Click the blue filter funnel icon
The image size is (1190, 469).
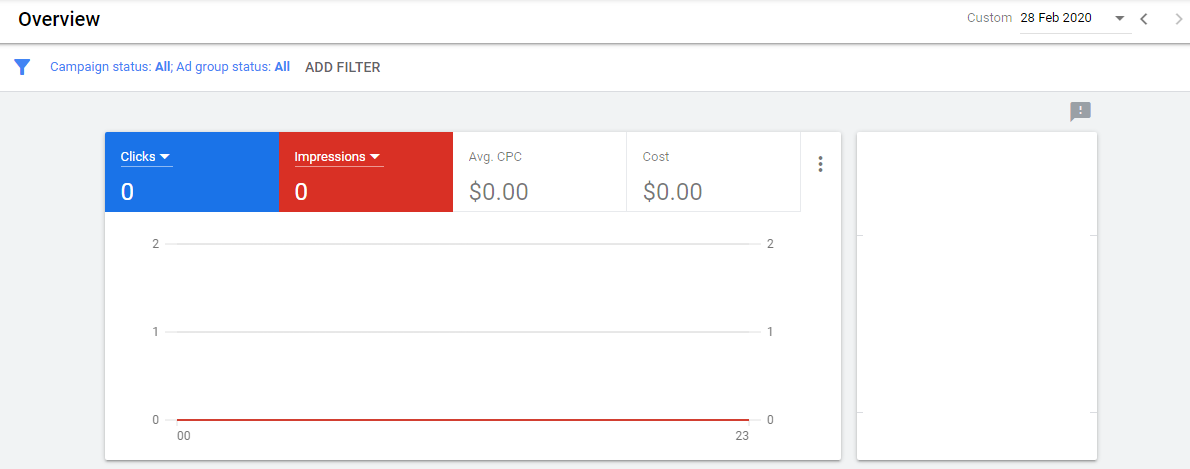(x=22, y=67)
